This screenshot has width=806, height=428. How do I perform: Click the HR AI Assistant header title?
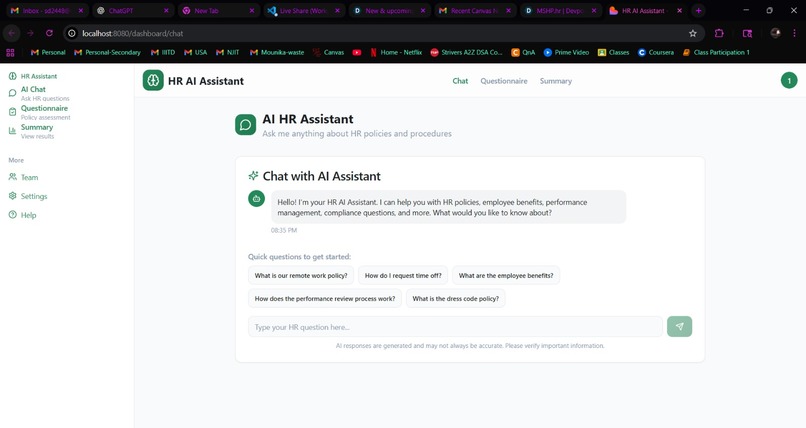point(206,81)
